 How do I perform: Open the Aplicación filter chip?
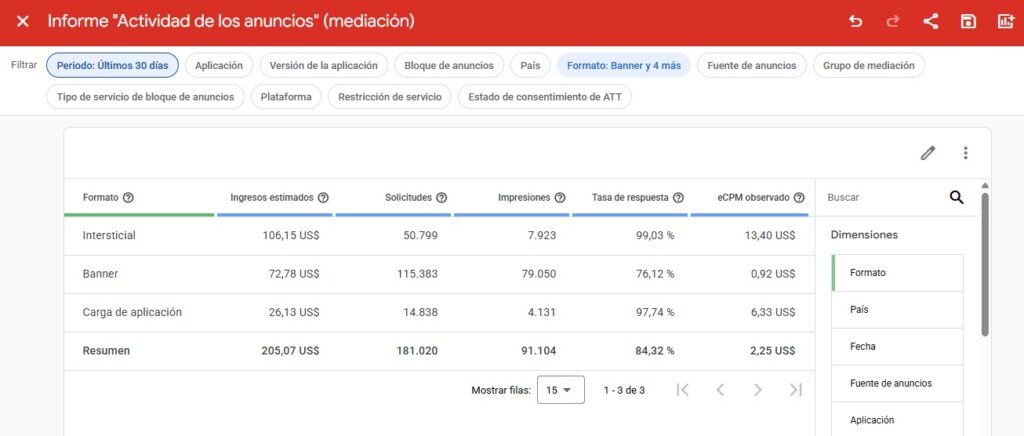click(219, 65)
